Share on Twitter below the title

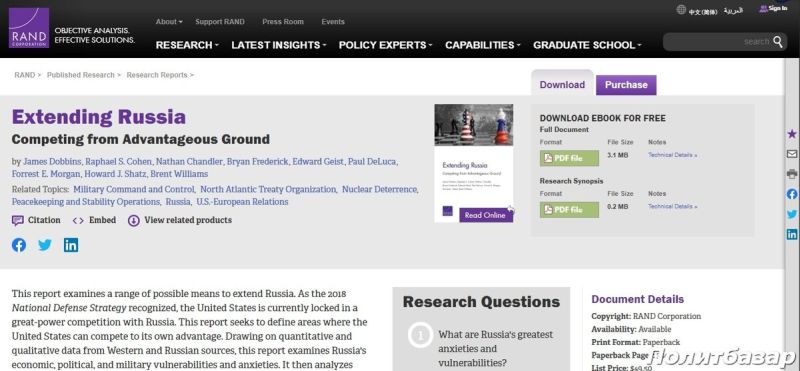click(45, 245)
